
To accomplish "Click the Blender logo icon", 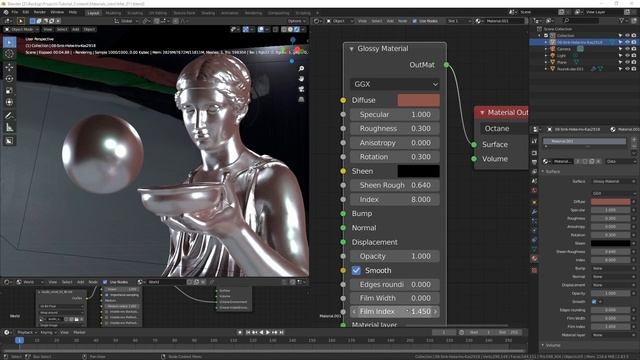I will [x=6, y=12].
